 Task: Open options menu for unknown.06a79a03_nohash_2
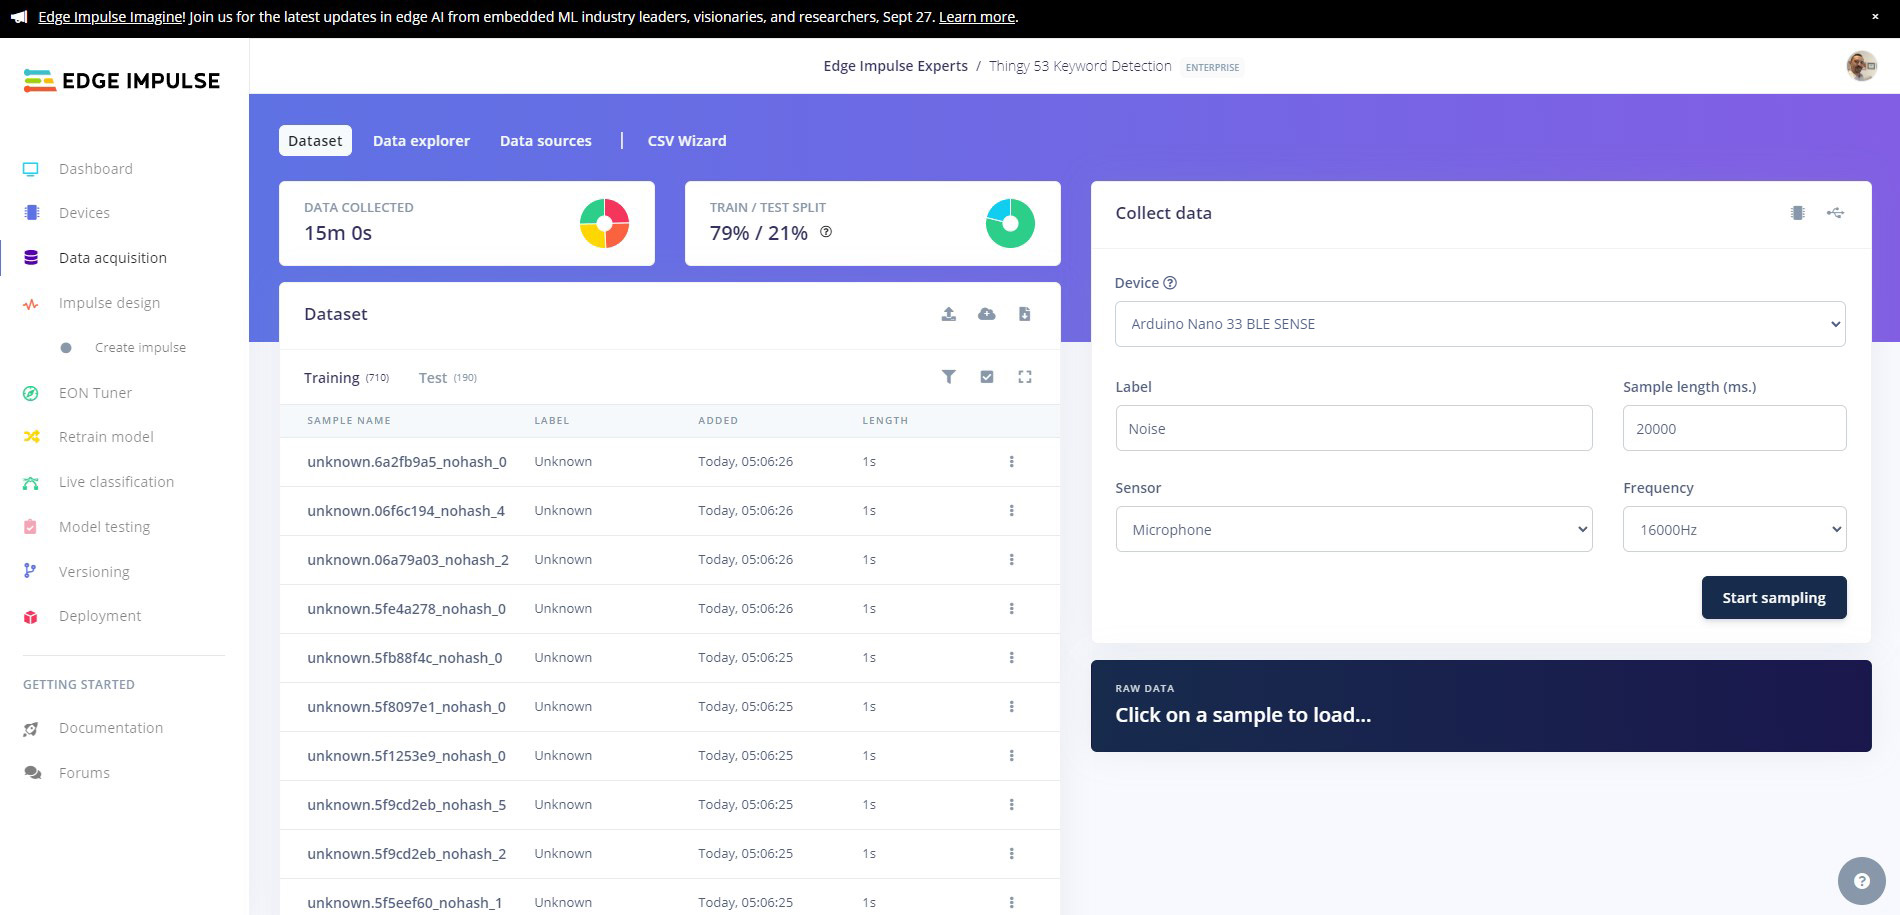1011,560
